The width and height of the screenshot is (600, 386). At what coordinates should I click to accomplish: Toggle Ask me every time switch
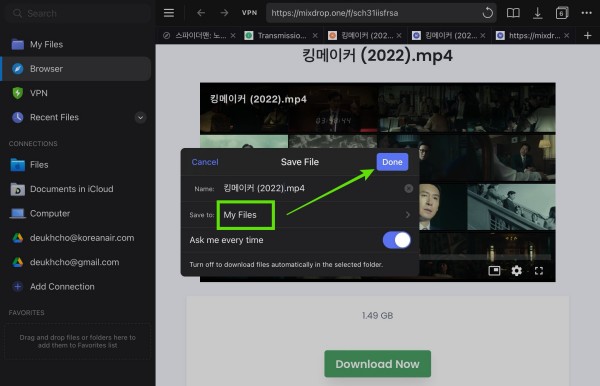[396, 240]
